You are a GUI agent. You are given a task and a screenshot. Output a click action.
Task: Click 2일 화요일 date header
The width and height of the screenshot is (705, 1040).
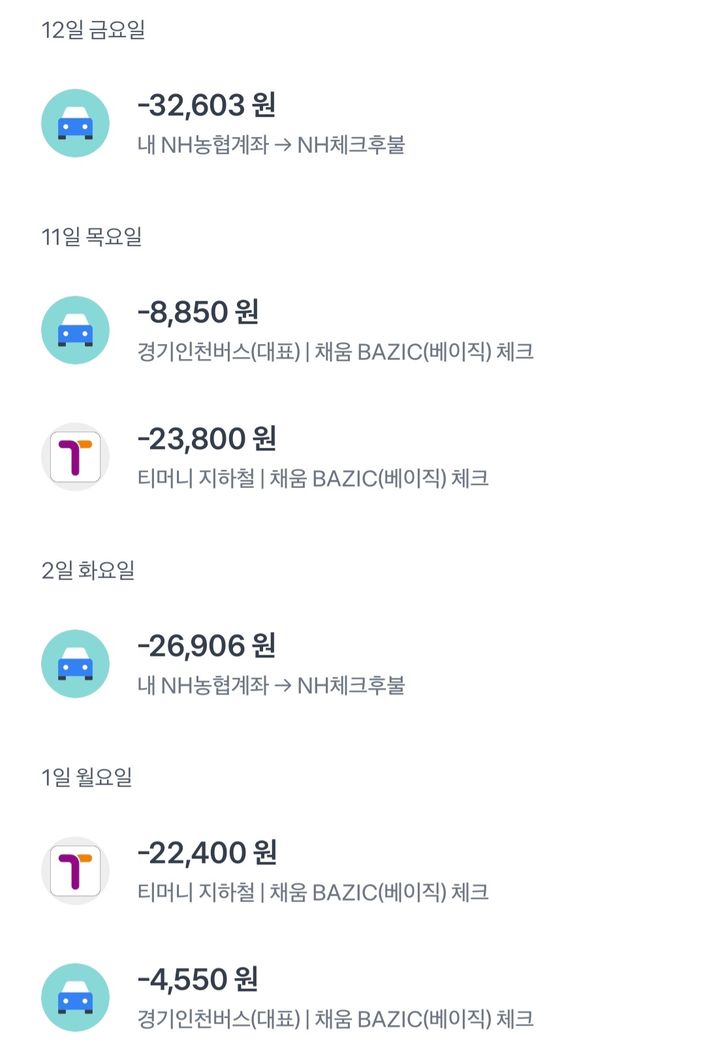tap(88, 571)
